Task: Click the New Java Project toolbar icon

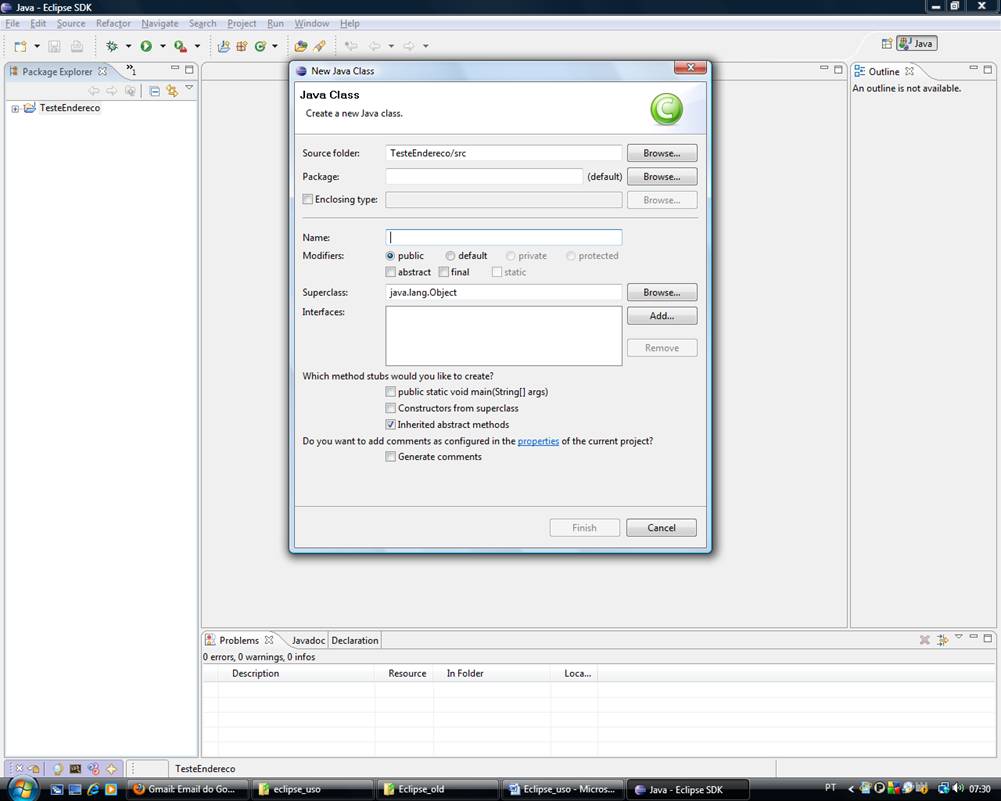Action: point(223,46)
